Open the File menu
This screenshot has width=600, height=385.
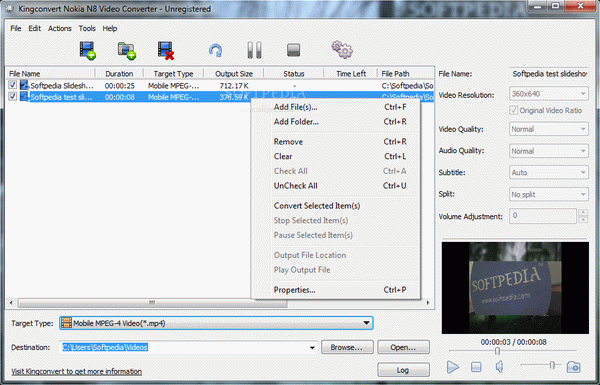[x=16, y=28]
